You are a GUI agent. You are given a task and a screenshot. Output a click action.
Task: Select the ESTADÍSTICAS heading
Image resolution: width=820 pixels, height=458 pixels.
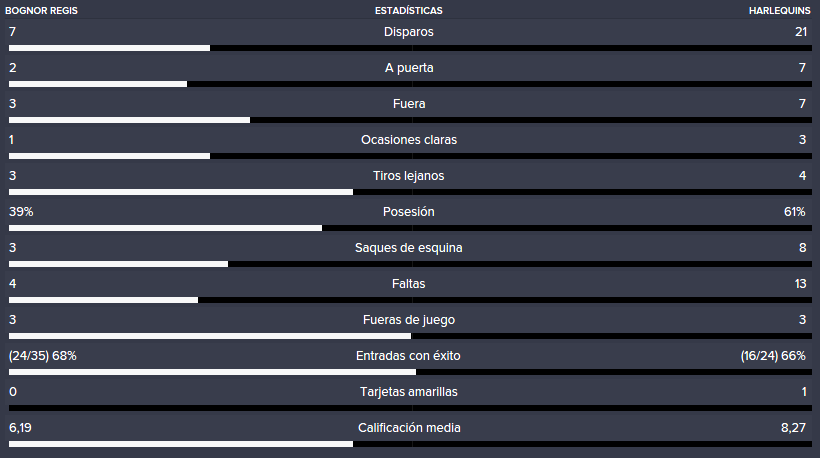[x=408, y=10]
